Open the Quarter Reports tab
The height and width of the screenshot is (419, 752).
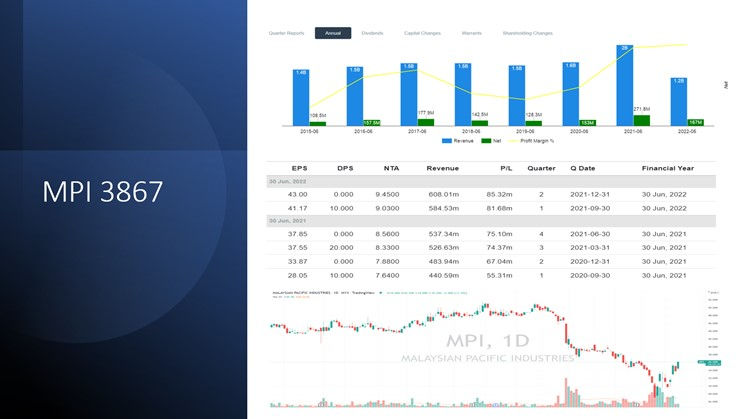coord(286,33)
